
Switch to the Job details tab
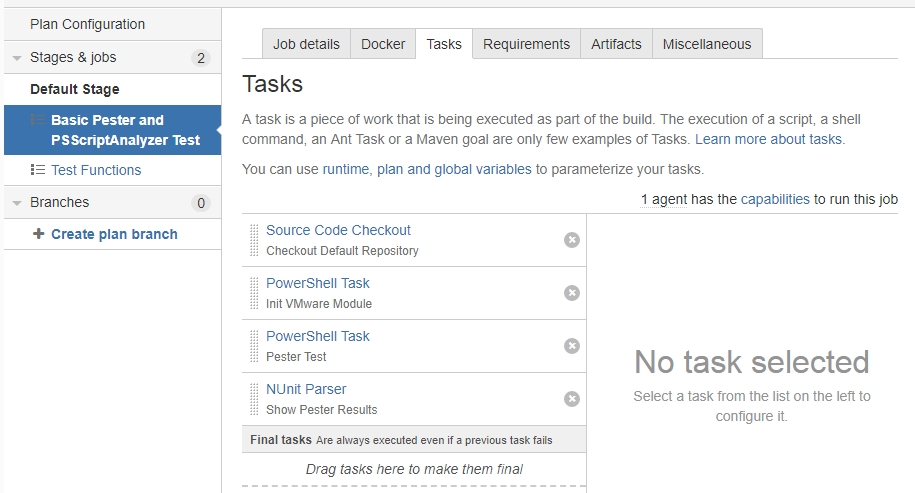pyautogui.click(x=306, y=44)
